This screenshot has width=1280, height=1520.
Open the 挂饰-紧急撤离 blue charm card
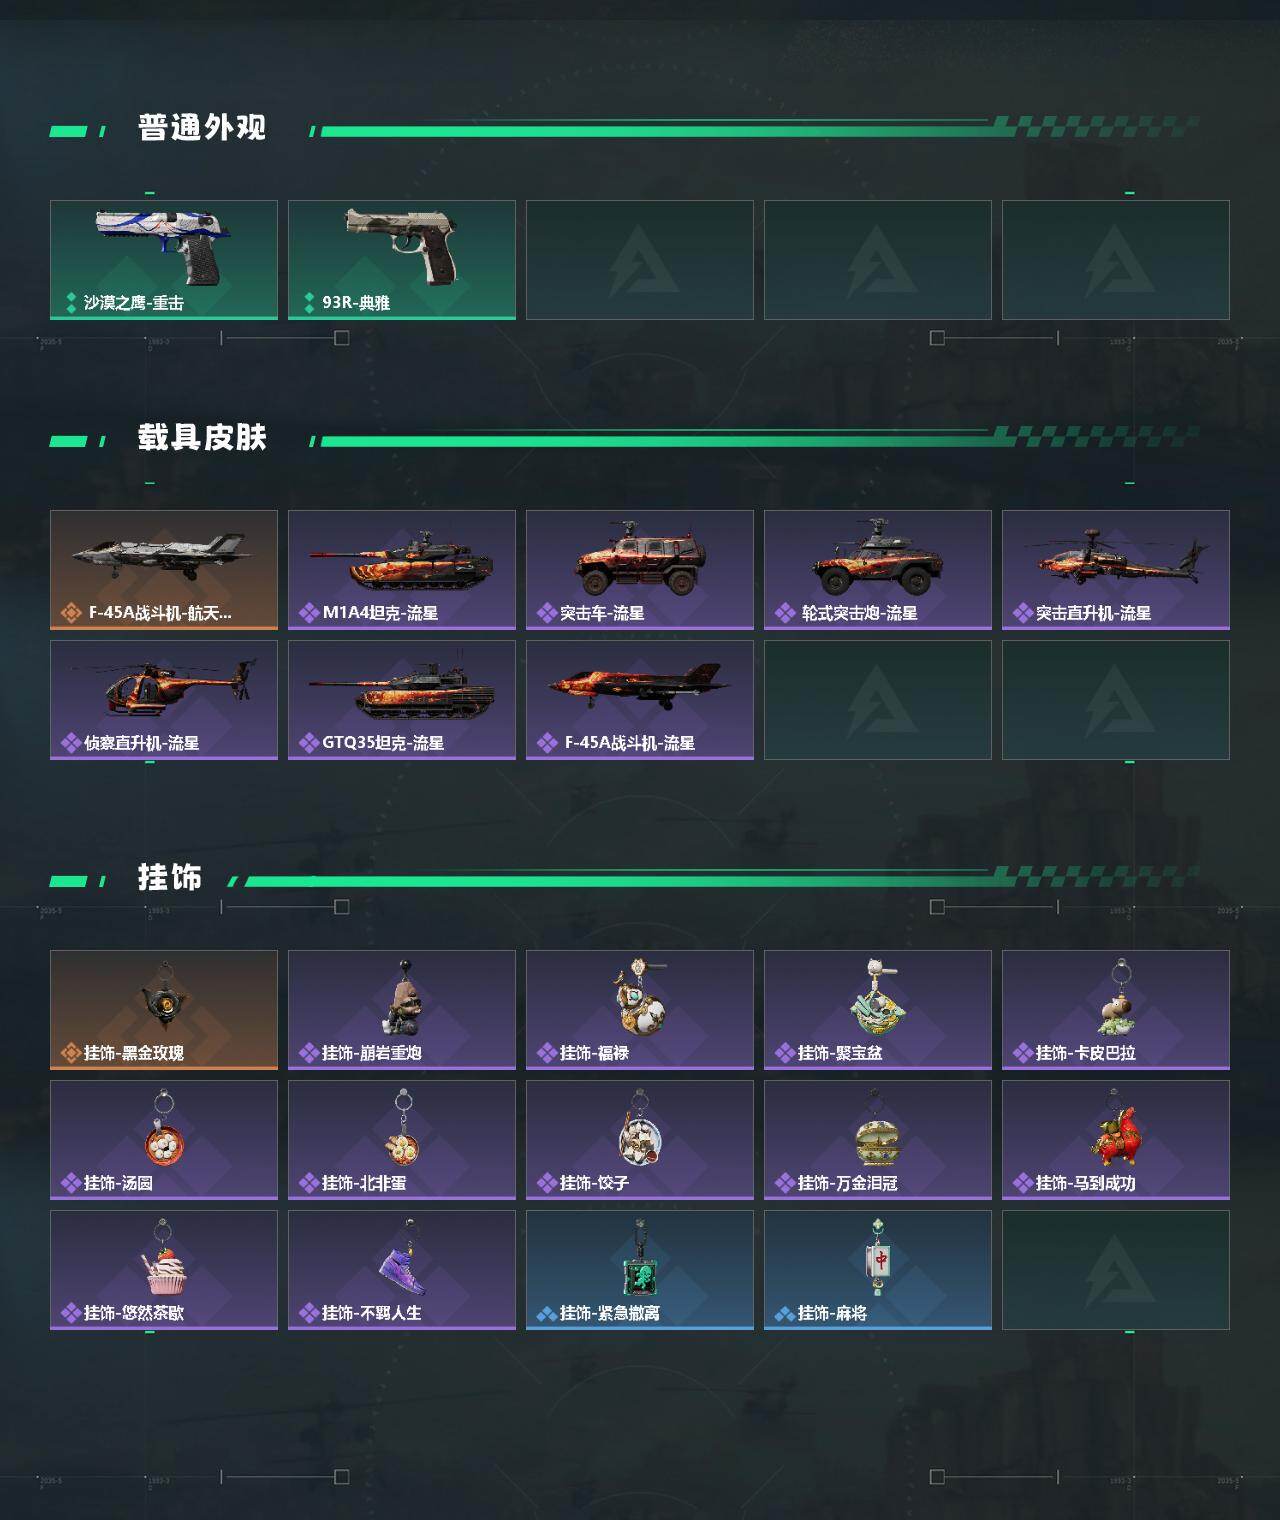tap(640, 1270)
